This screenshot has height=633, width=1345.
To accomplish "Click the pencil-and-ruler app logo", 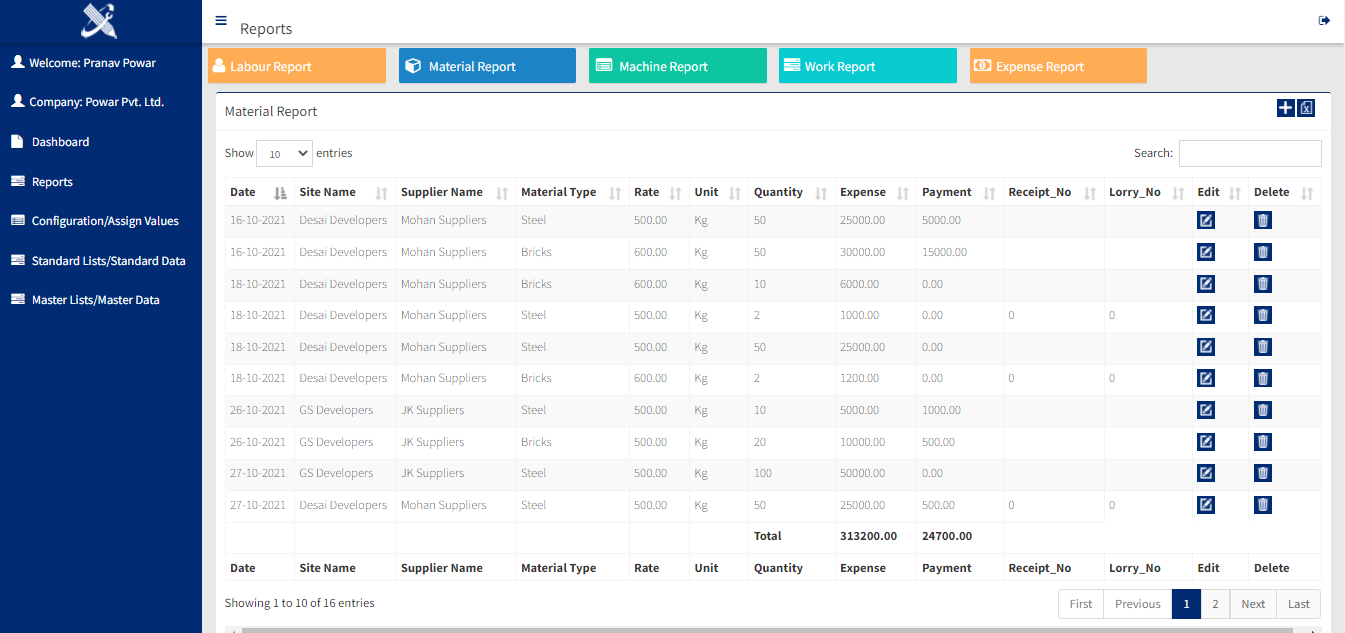I will pyautogui.click(x=99, y=20).
